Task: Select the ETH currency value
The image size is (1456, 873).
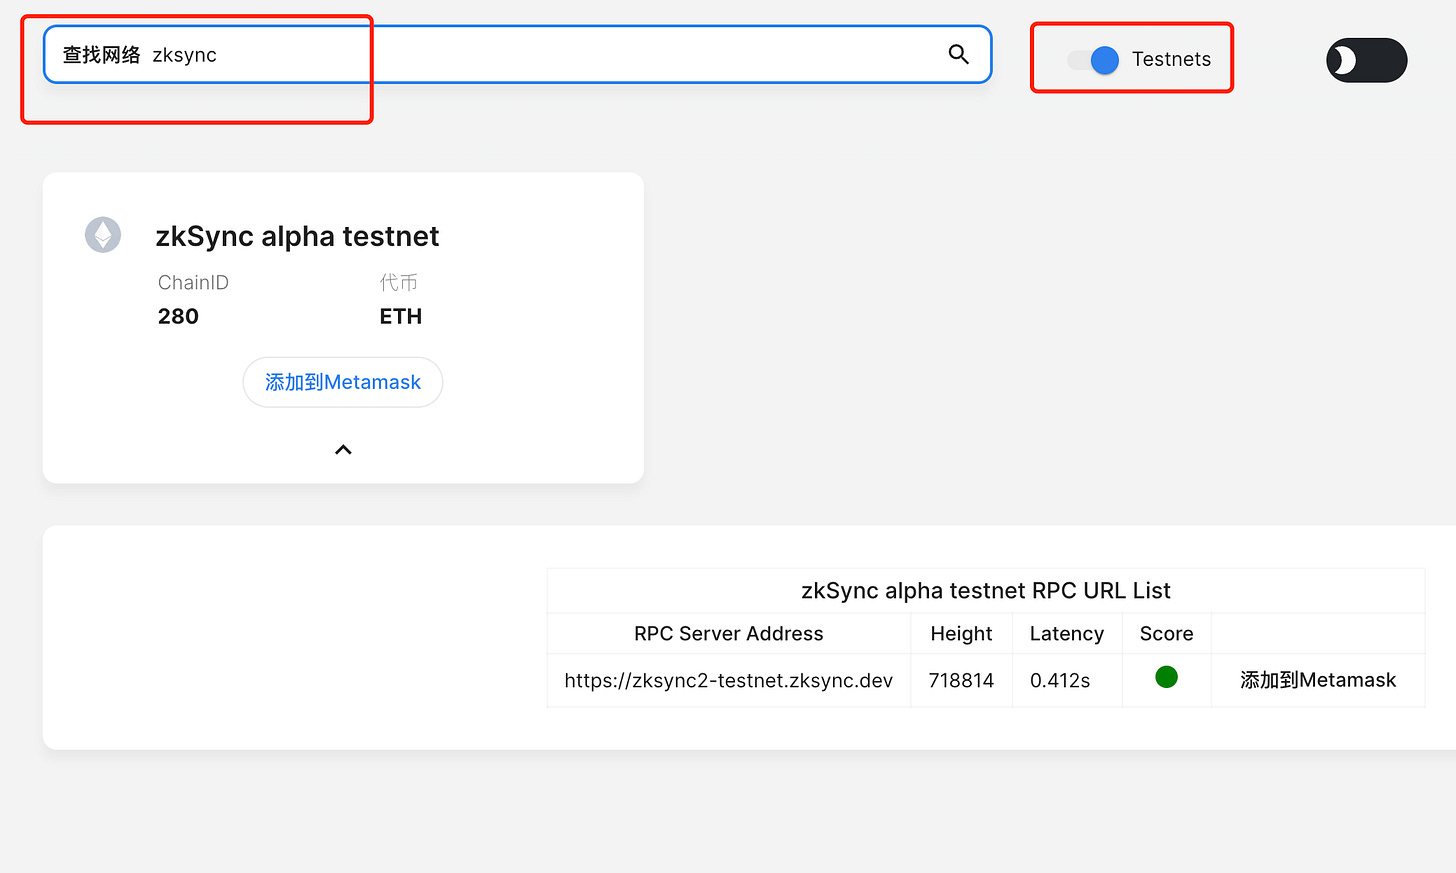Action: pyautogui.click(x=400, y=316)
